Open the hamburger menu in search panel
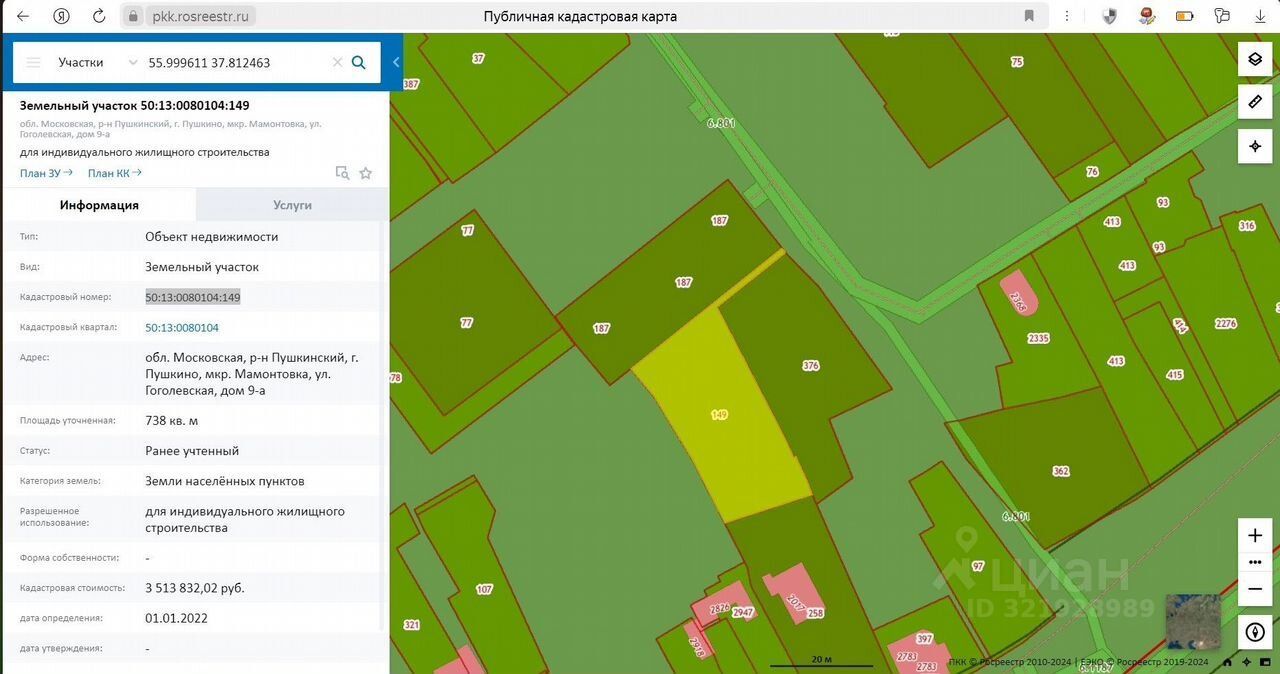Screen dimensions: 1280x674 pyautogui.click(x=33, y=62)
